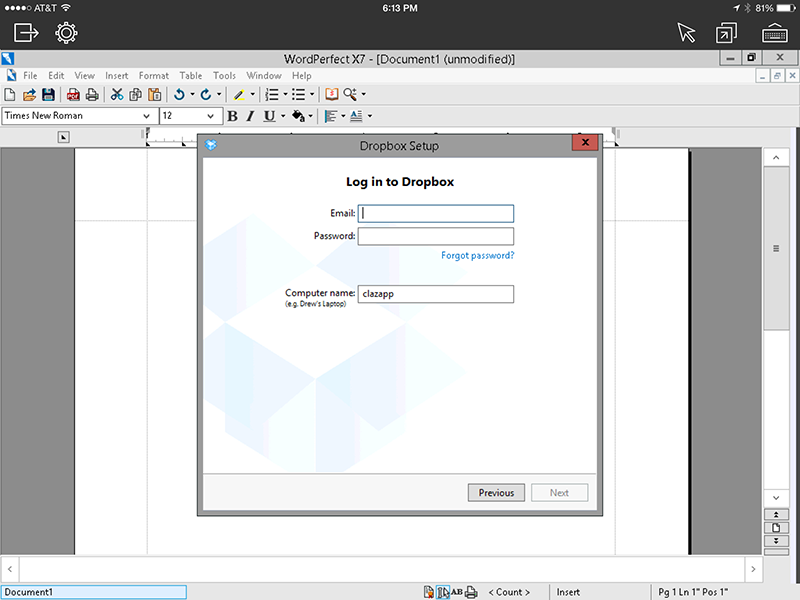This screenshot has height=600, width=800.
Task: Expand the numbering style arrow
Action: [x=285, y=94]
